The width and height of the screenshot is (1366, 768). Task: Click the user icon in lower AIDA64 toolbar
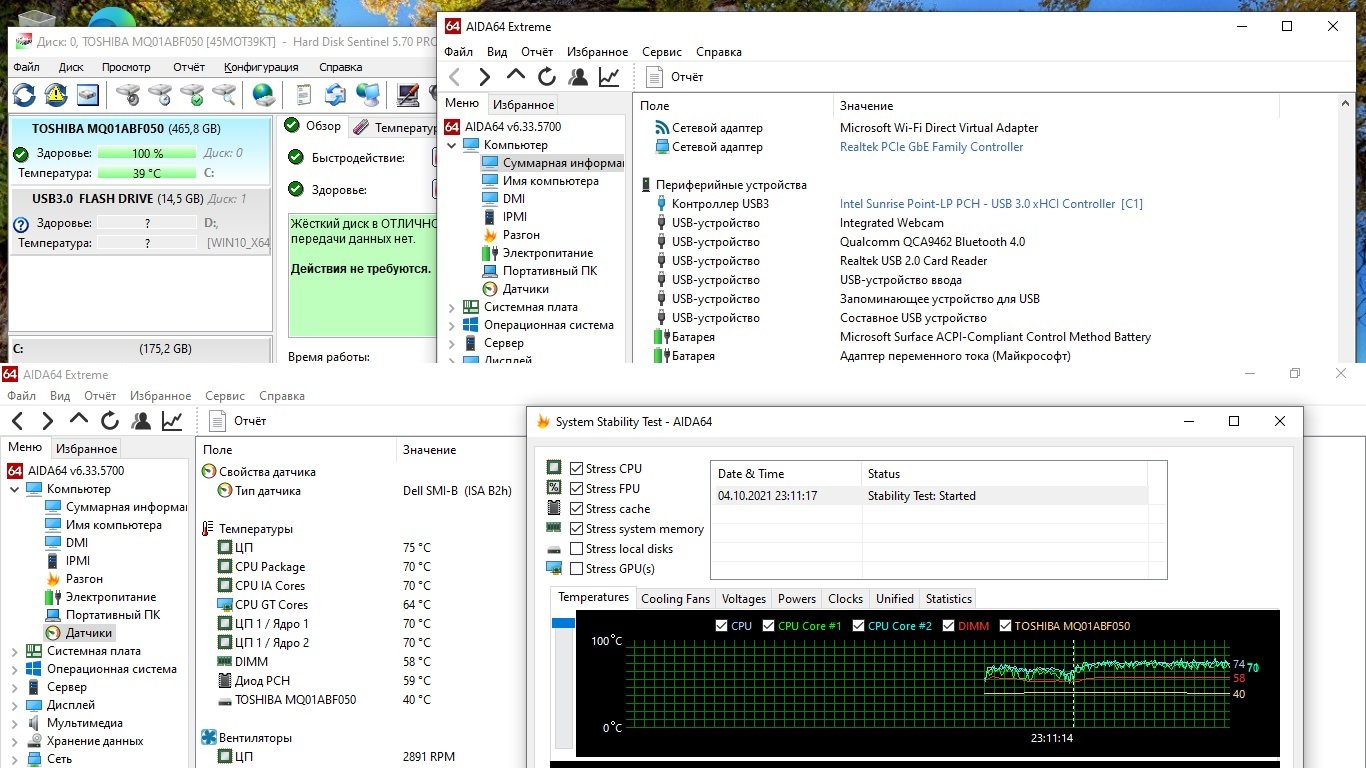click(141, 421)
